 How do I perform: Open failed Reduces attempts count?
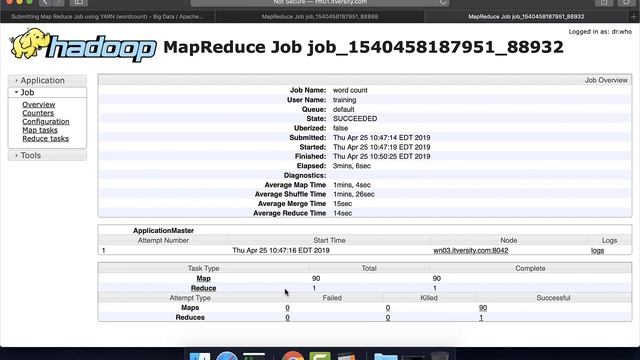coord(287,318)
